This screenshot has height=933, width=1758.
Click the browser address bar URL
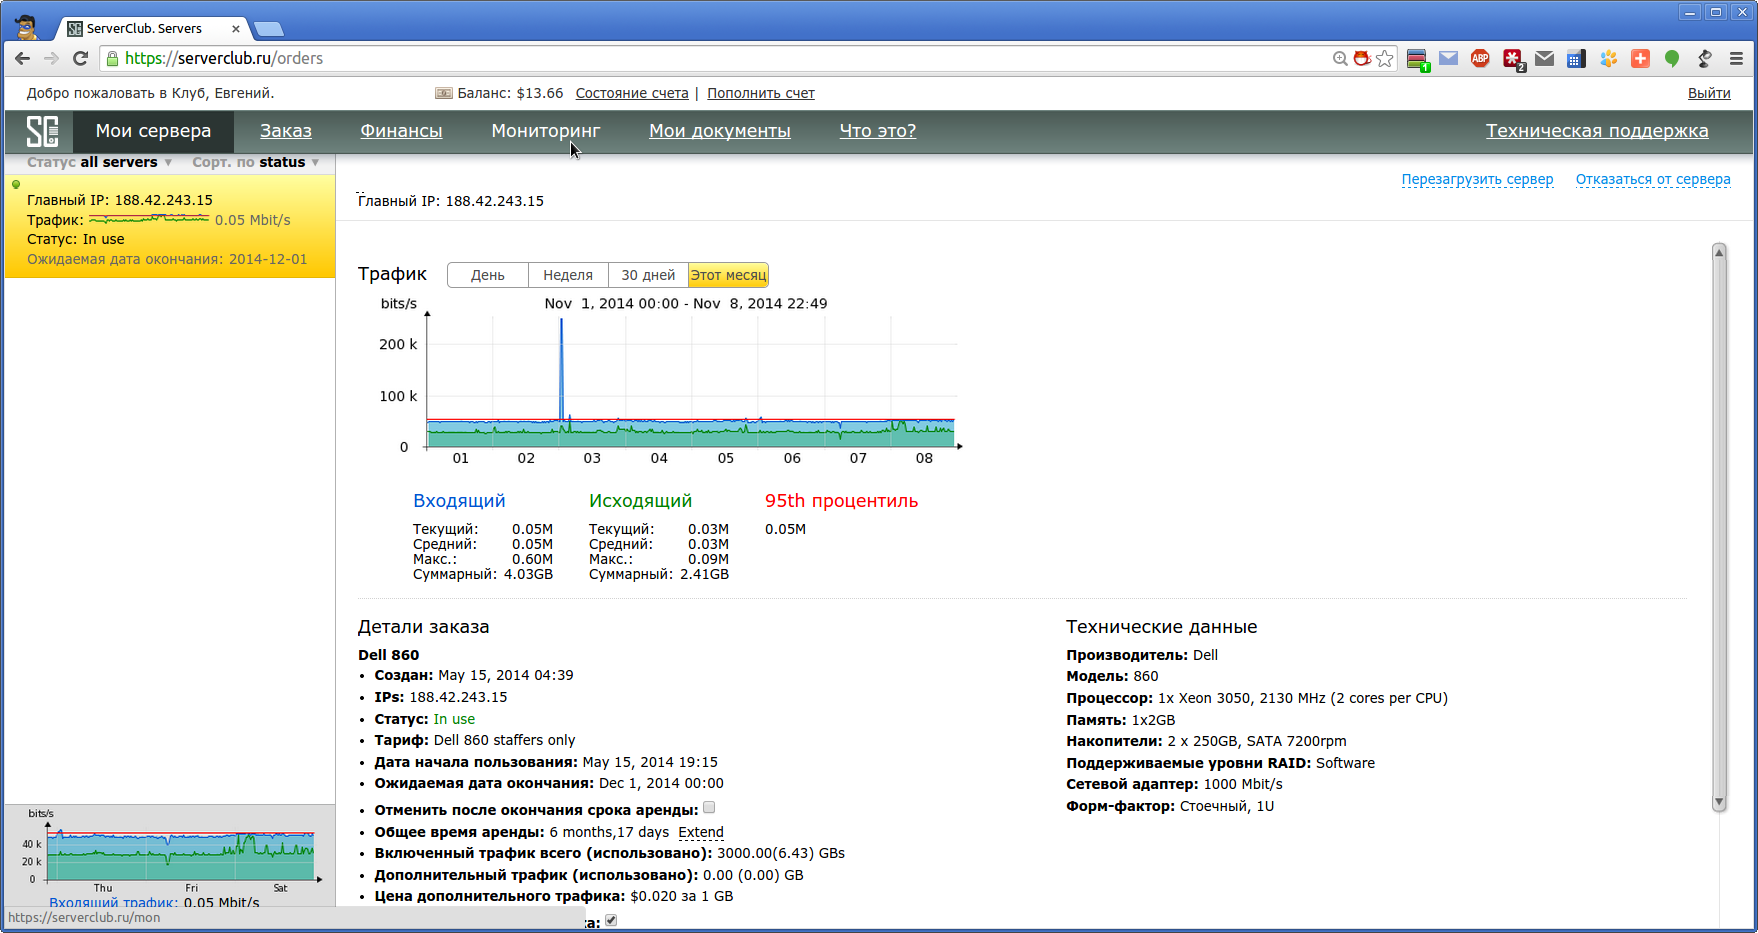pos(224,58)
